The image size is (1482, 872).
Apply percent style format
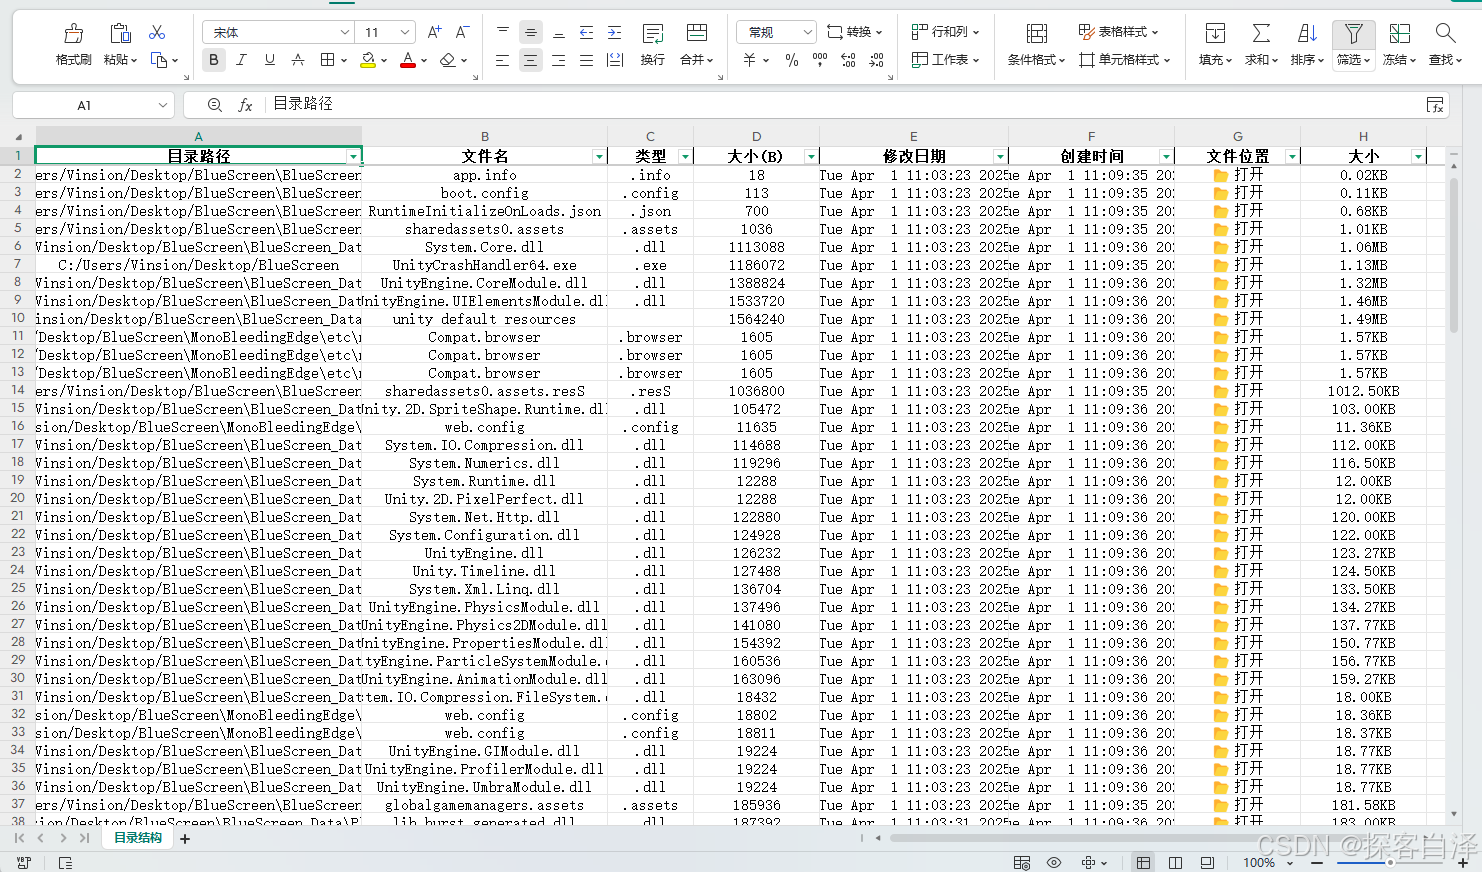pyautogui.click(x=791, y=60)
